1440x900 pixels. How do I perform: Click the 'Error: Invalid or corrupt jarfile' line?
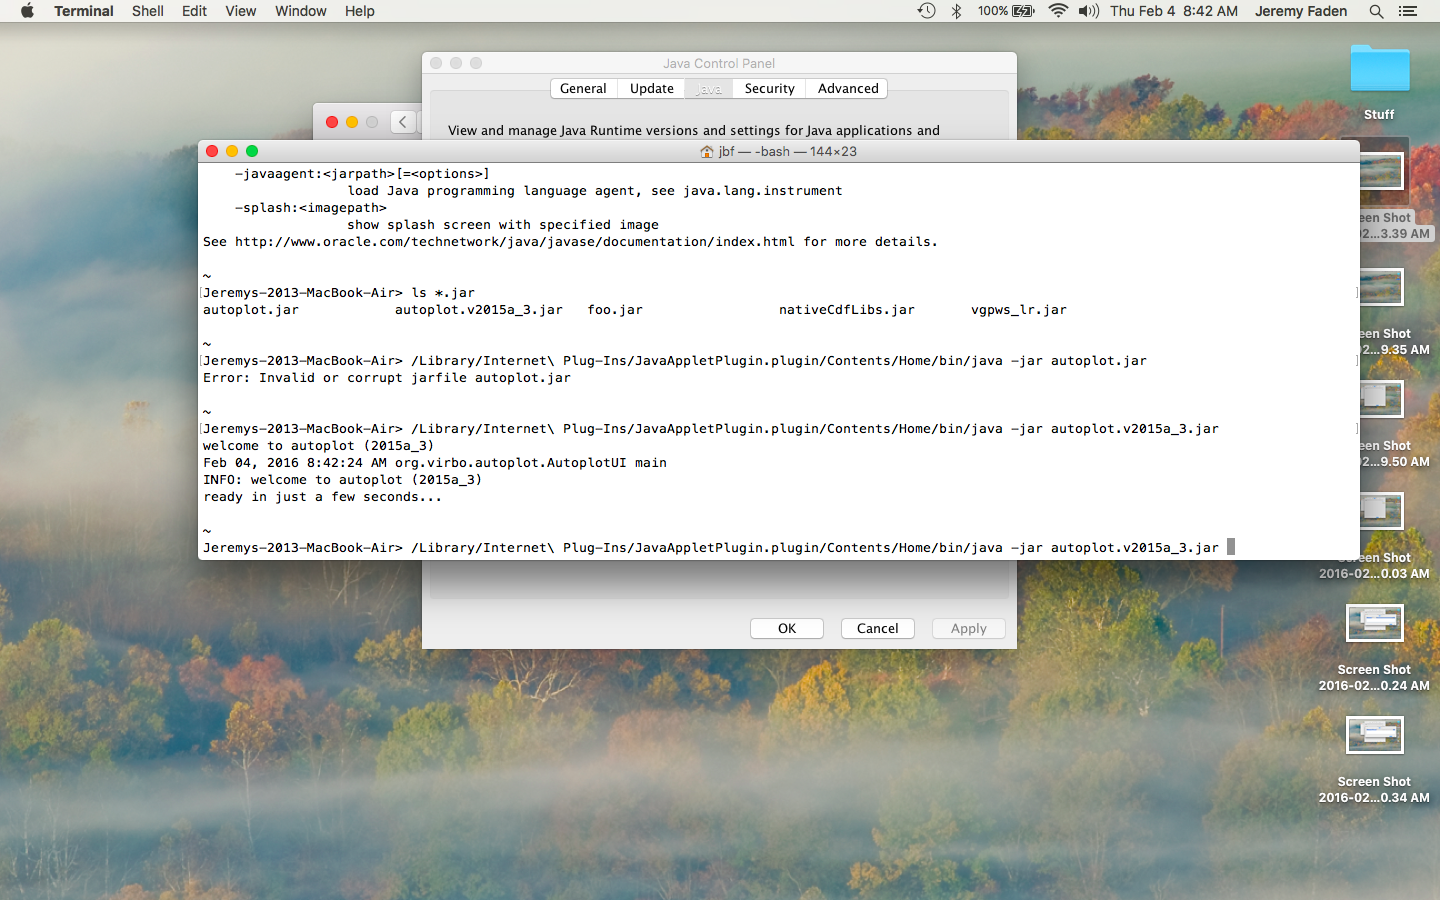[x=387, y=378]
